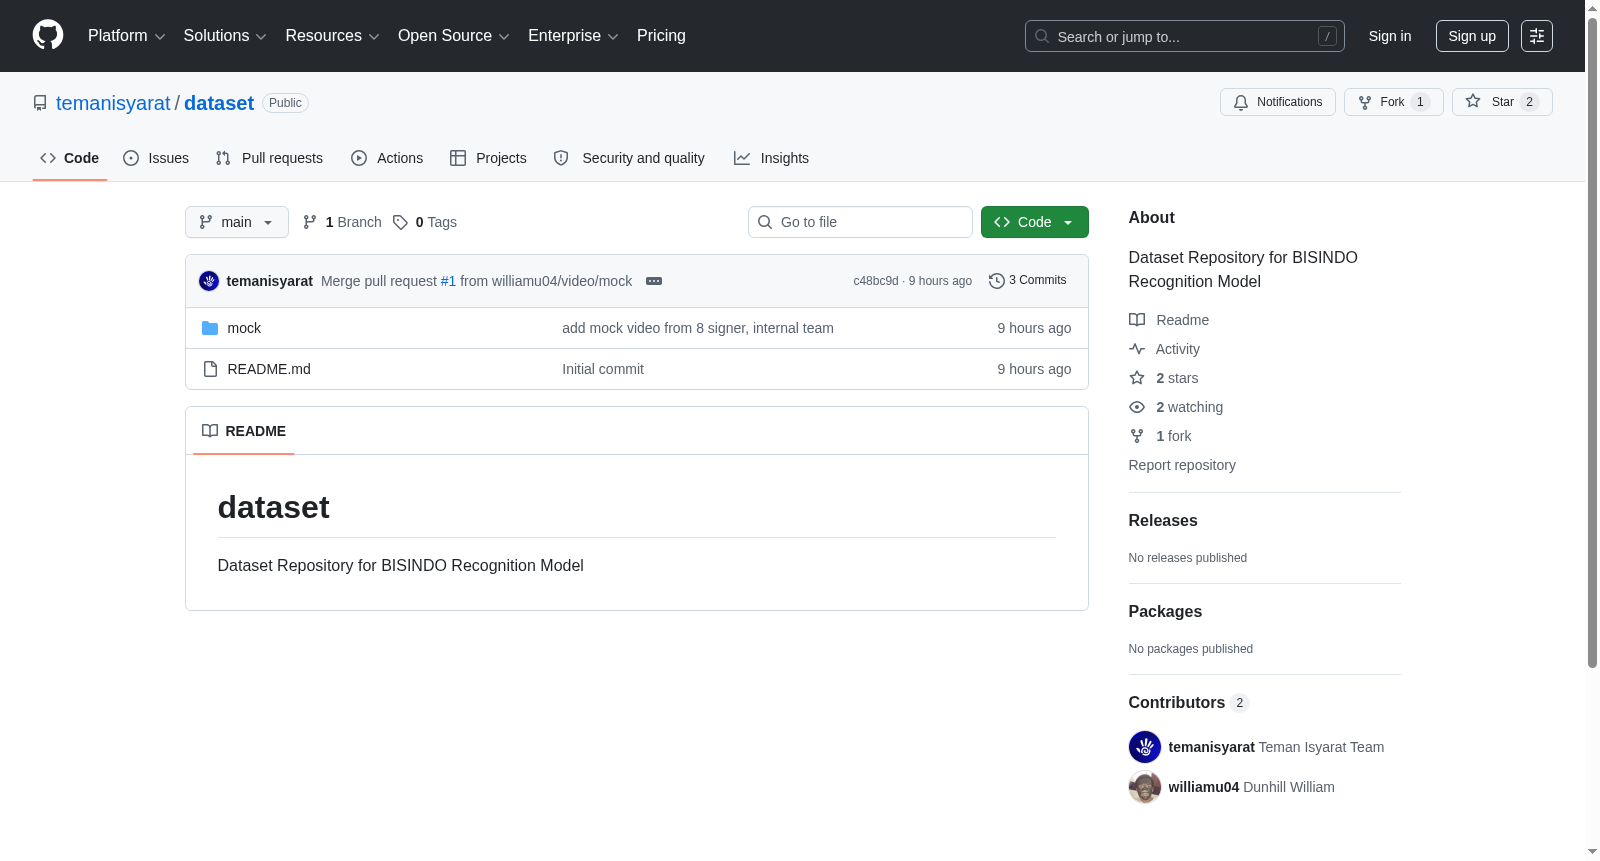Click the bell icon in Notifications button
1600x861 pixels.
click(1241, 102)
